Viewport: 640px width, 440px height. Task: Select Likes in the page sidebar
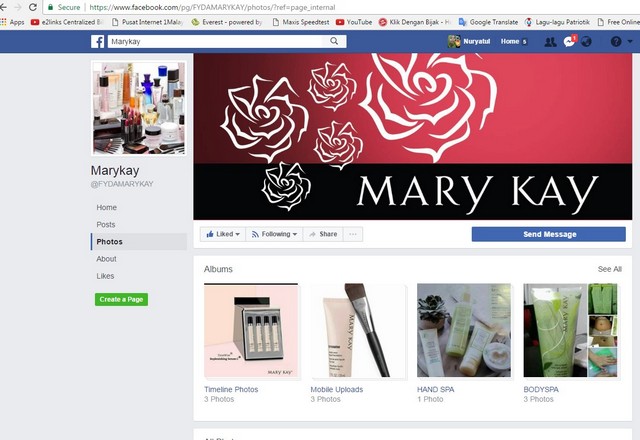(105, 276)
